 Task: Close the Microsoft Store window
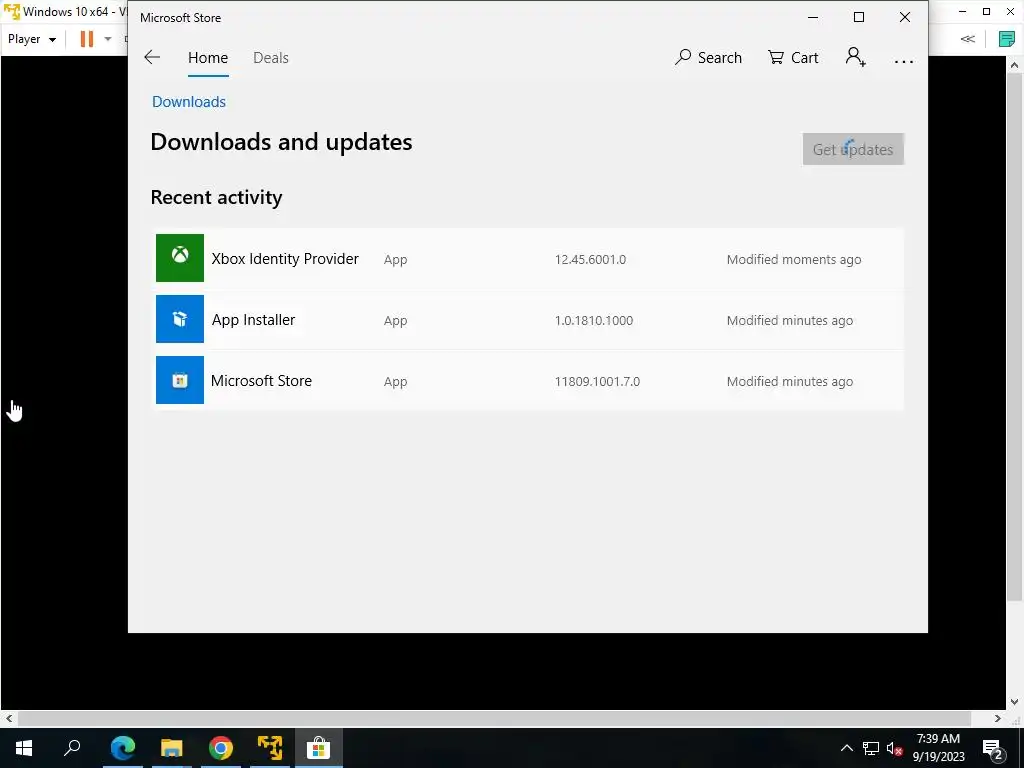[904, 18]
